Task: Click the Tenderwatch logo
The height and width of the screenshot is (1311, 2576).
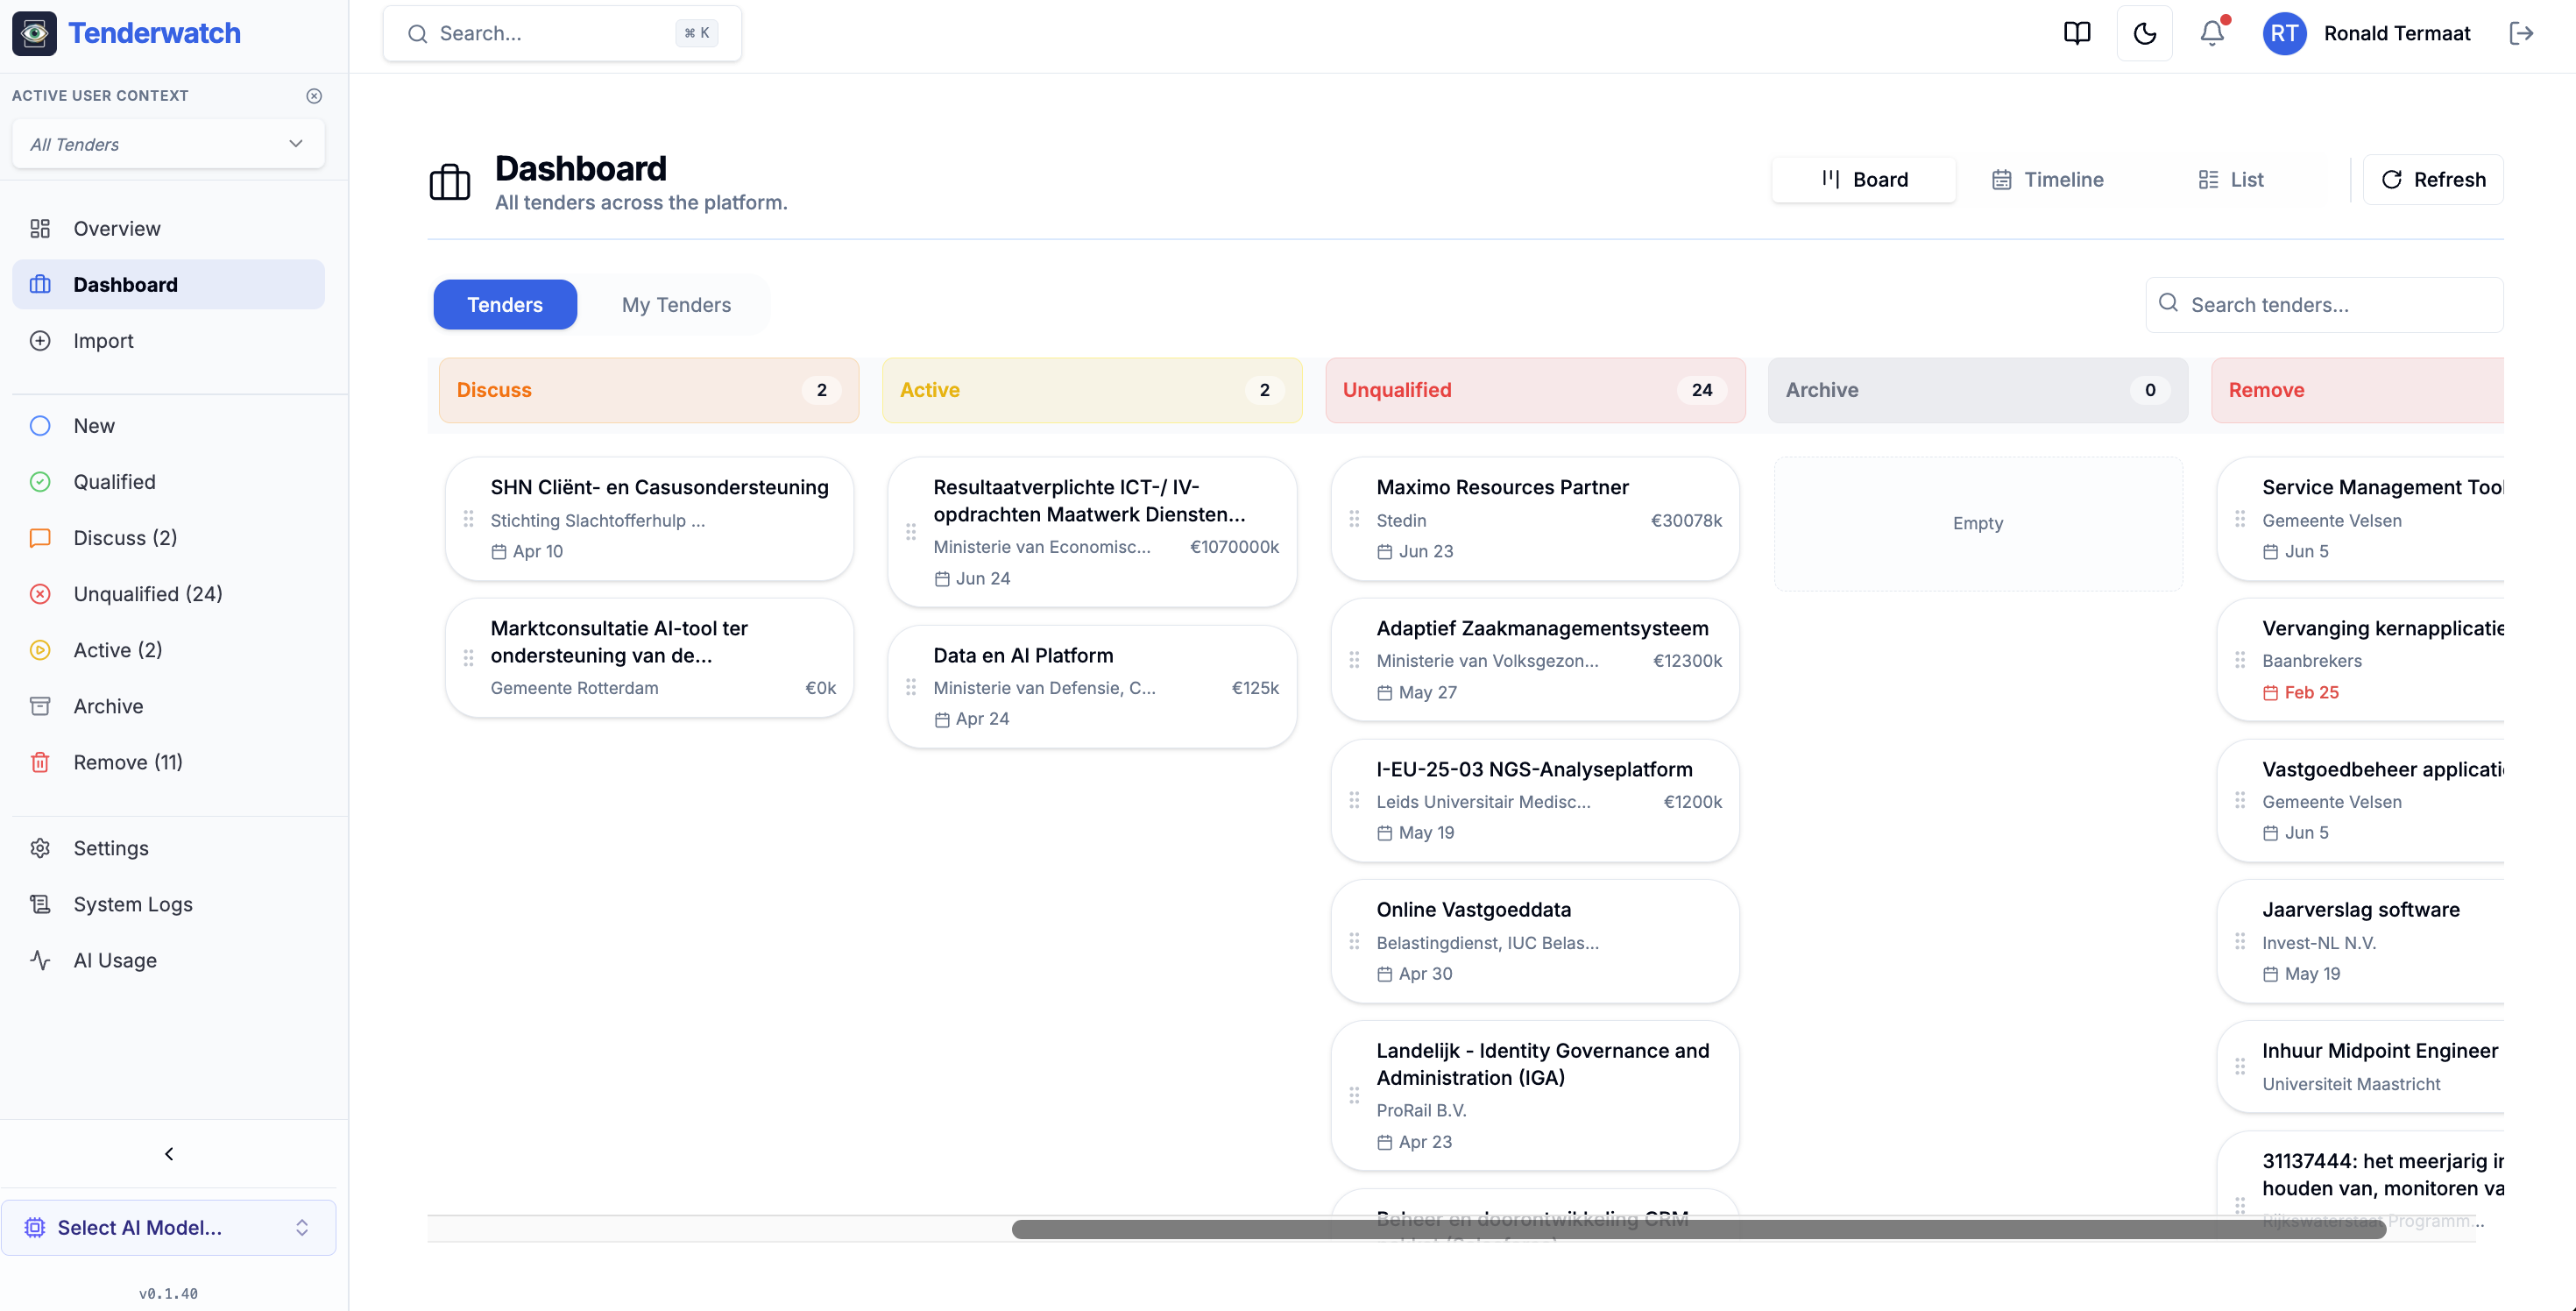Action: [126, 33]
